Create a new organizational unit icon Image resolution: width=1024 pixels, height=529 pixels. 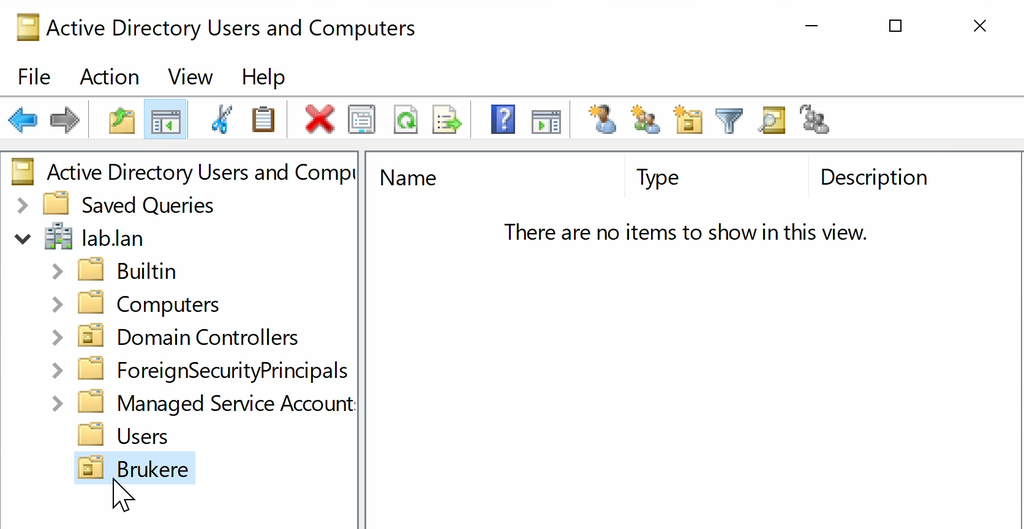pyautogui.click(x=688, y=120)
